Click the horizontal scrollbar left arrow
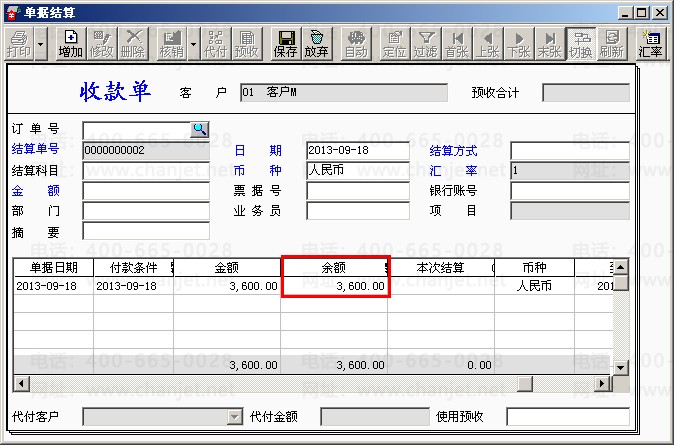This screenshot has width=674, height=445. point(21,383)
